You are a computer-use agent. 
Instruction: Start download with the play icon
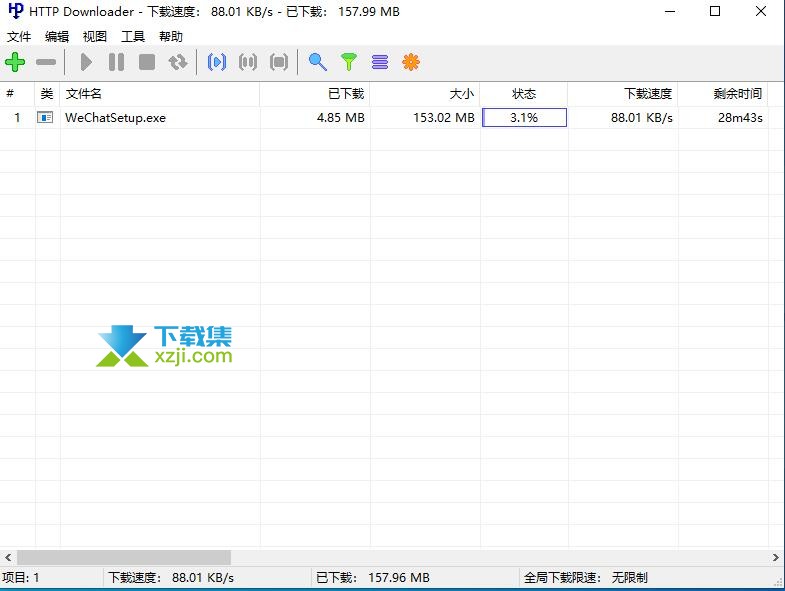(x=86, y=62)
